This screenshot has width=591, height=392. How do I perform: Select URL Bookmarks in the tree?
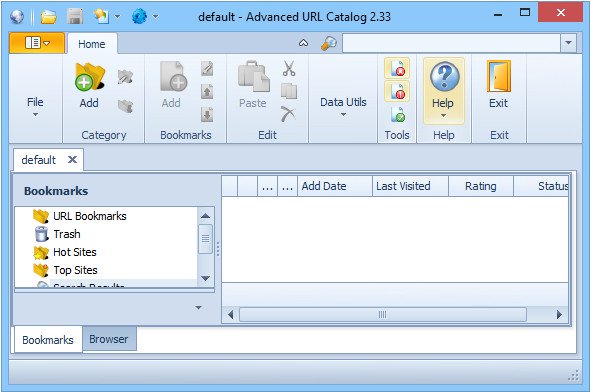pyautogui.click(x=90, y=216)
